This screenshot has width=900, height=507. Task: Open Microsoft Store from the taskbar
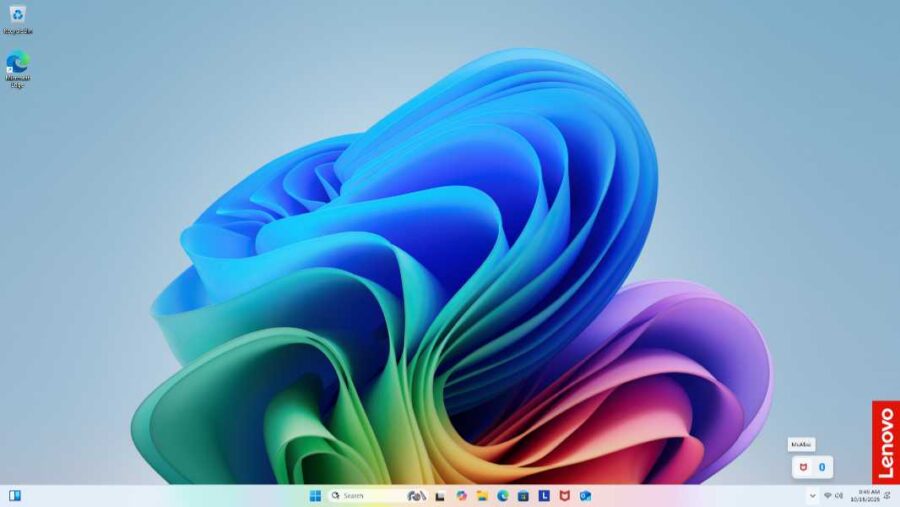tap(523, 496)
